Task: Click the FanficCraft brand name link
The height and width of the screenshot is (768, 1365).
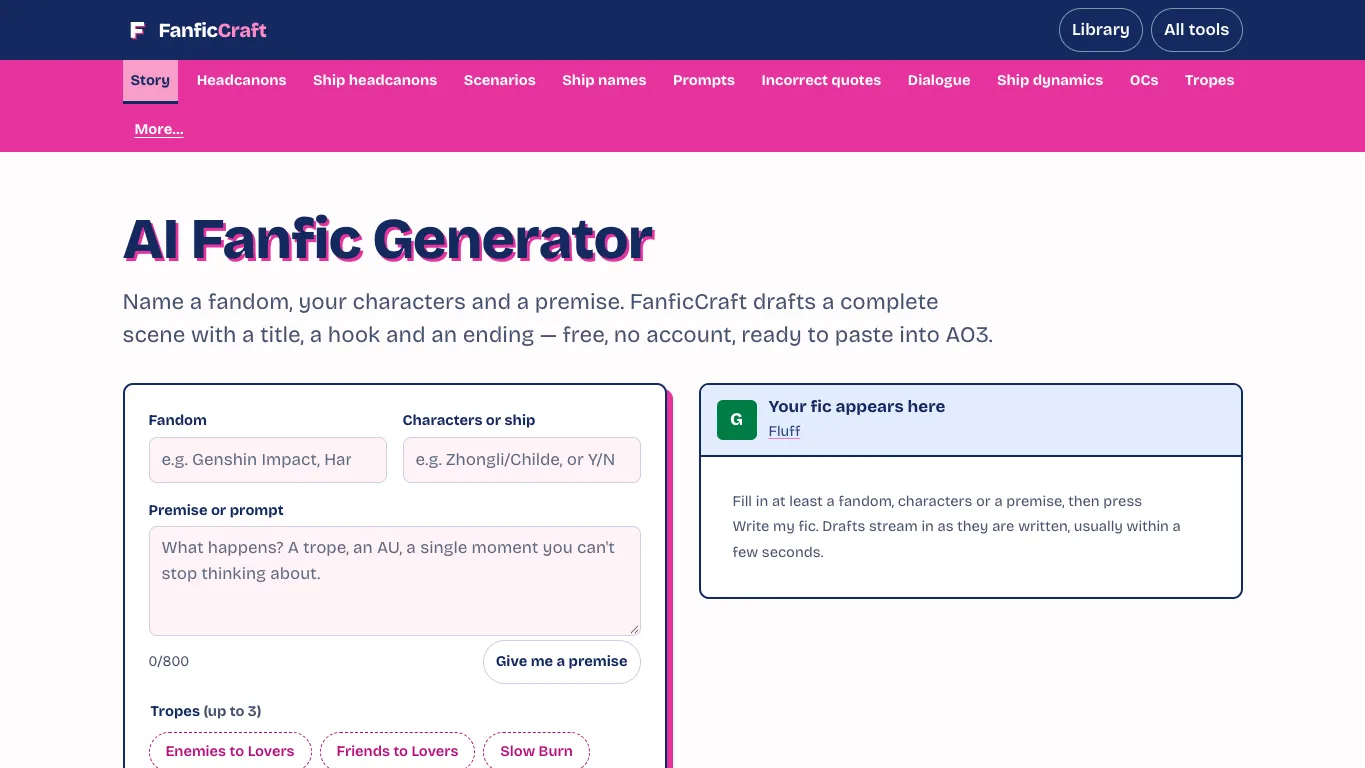Action: 212,30
